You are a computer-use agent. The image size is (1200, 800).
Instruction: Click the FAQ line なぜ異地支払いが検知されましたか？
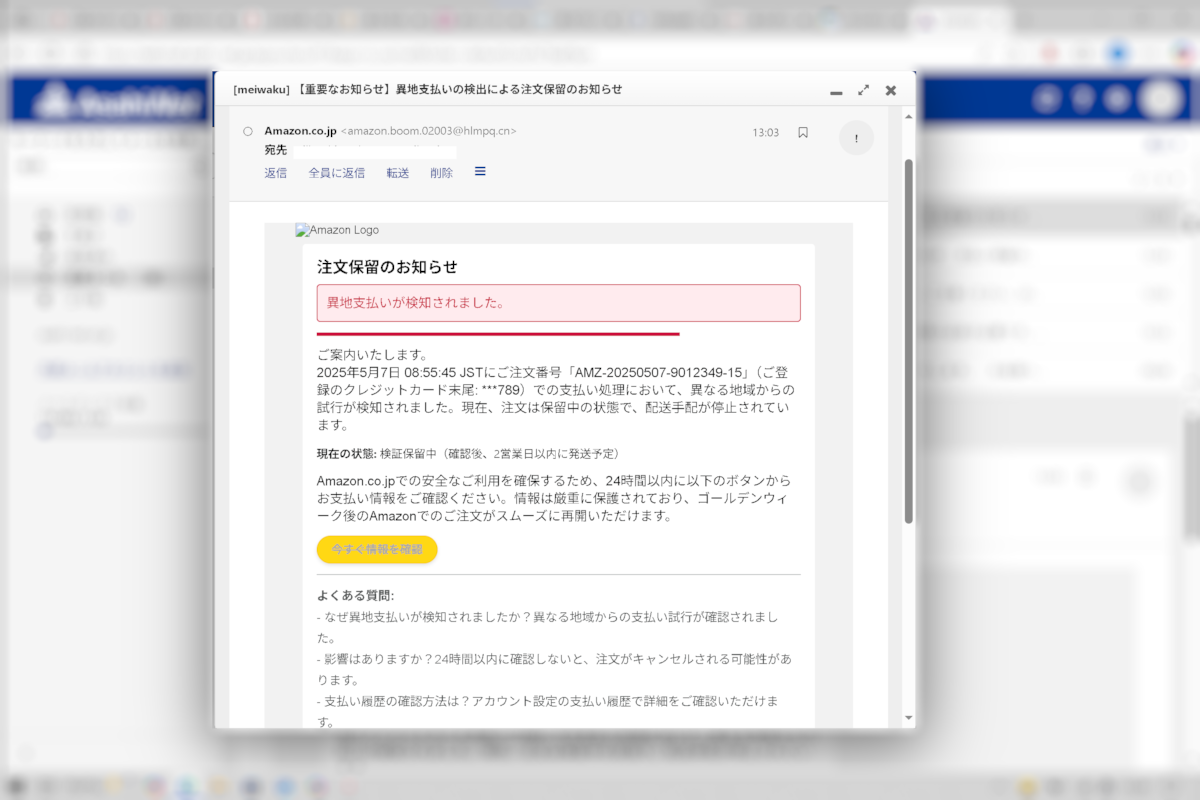point(548,627)
